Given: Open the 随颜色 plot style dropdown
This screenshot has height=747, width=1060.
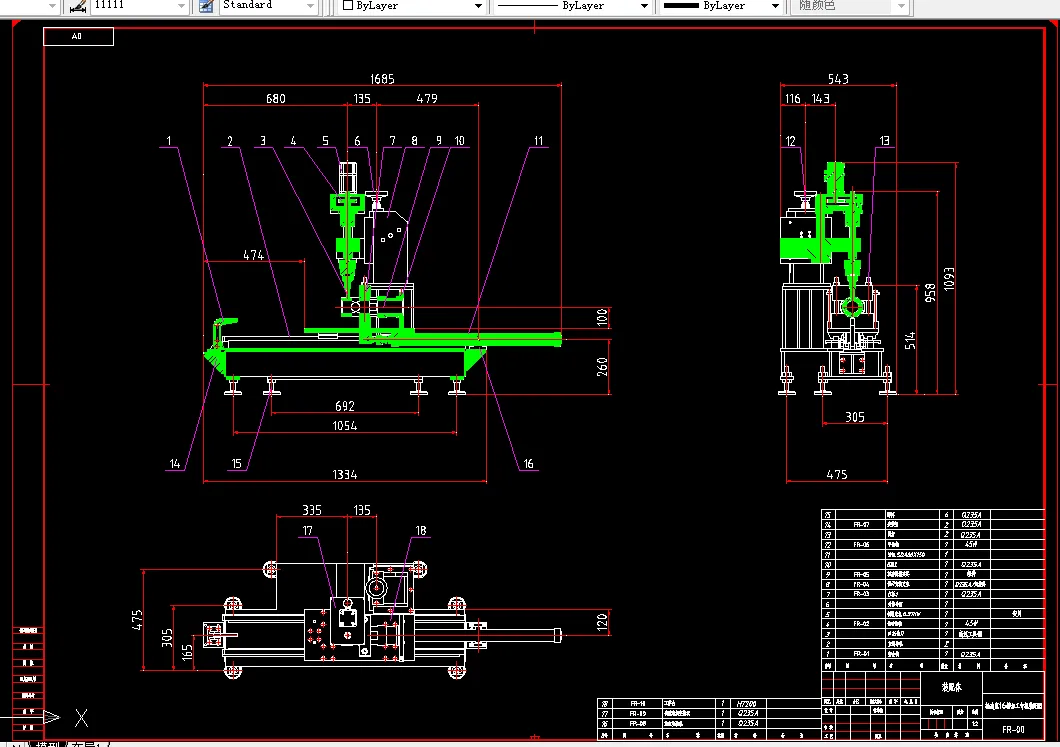Looking at the screenshot, I should 901,6.
